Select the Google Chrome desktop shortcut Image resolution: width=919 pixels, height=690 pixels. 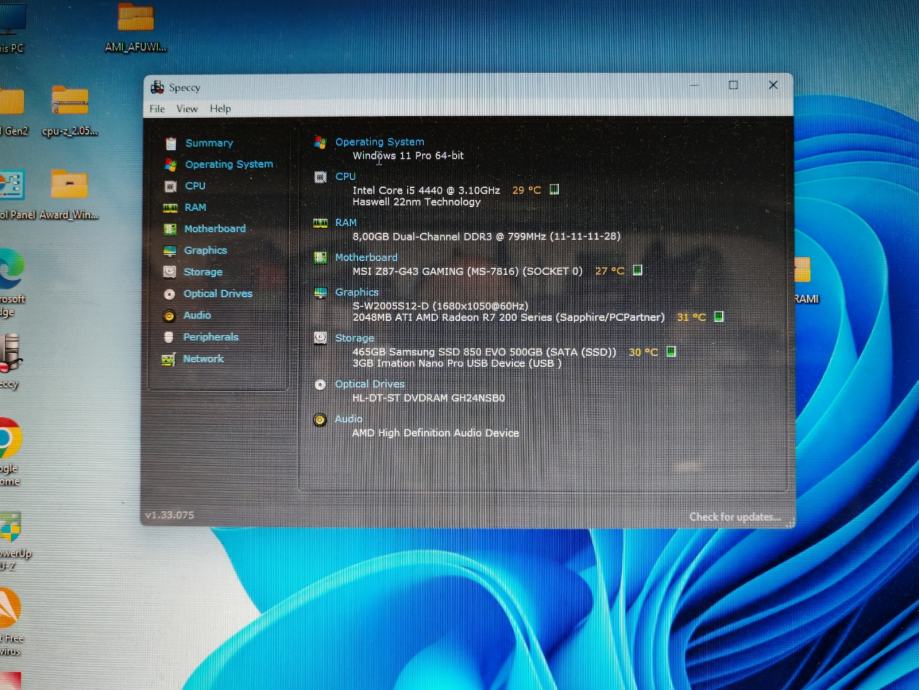(10, 452)
